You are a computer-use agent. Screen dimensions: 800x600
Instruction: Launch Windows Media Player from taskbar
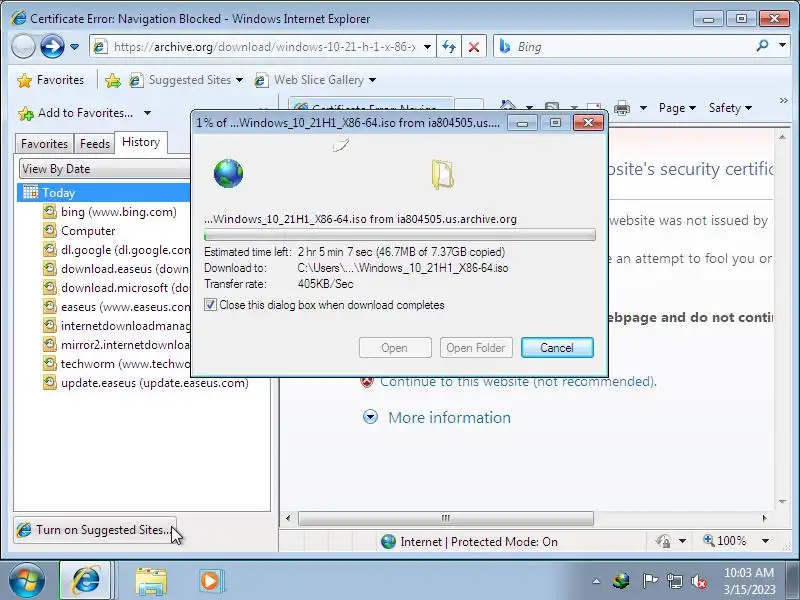coord(210,581)
